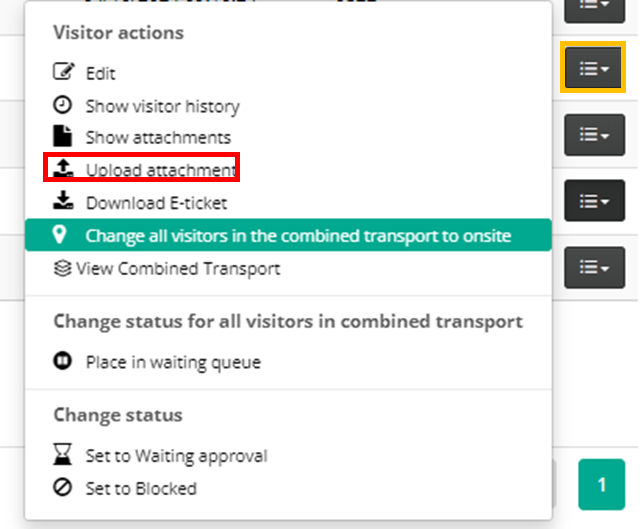Open the yellow-highlighted actions dropdown button
The width and height of the screenshot is (644, 529).
593,67
